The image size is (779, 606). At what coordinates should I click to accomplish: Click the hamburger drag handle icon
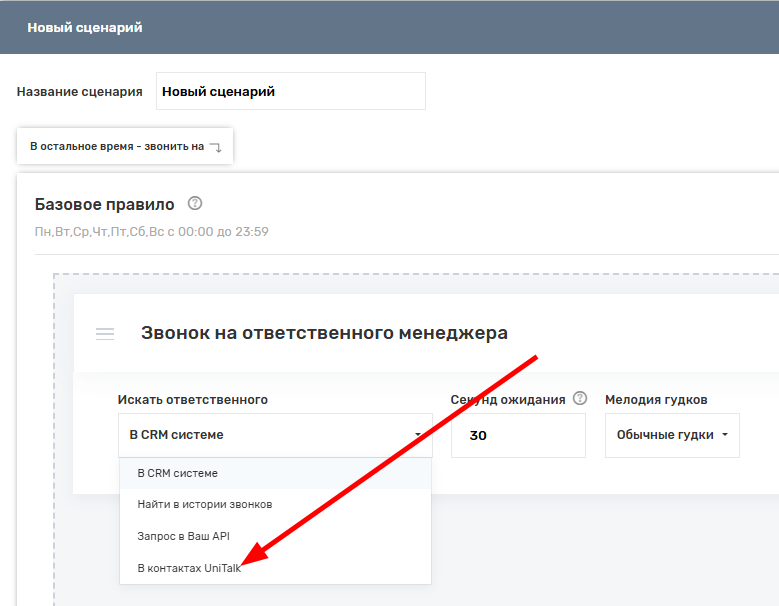[105, 334]
